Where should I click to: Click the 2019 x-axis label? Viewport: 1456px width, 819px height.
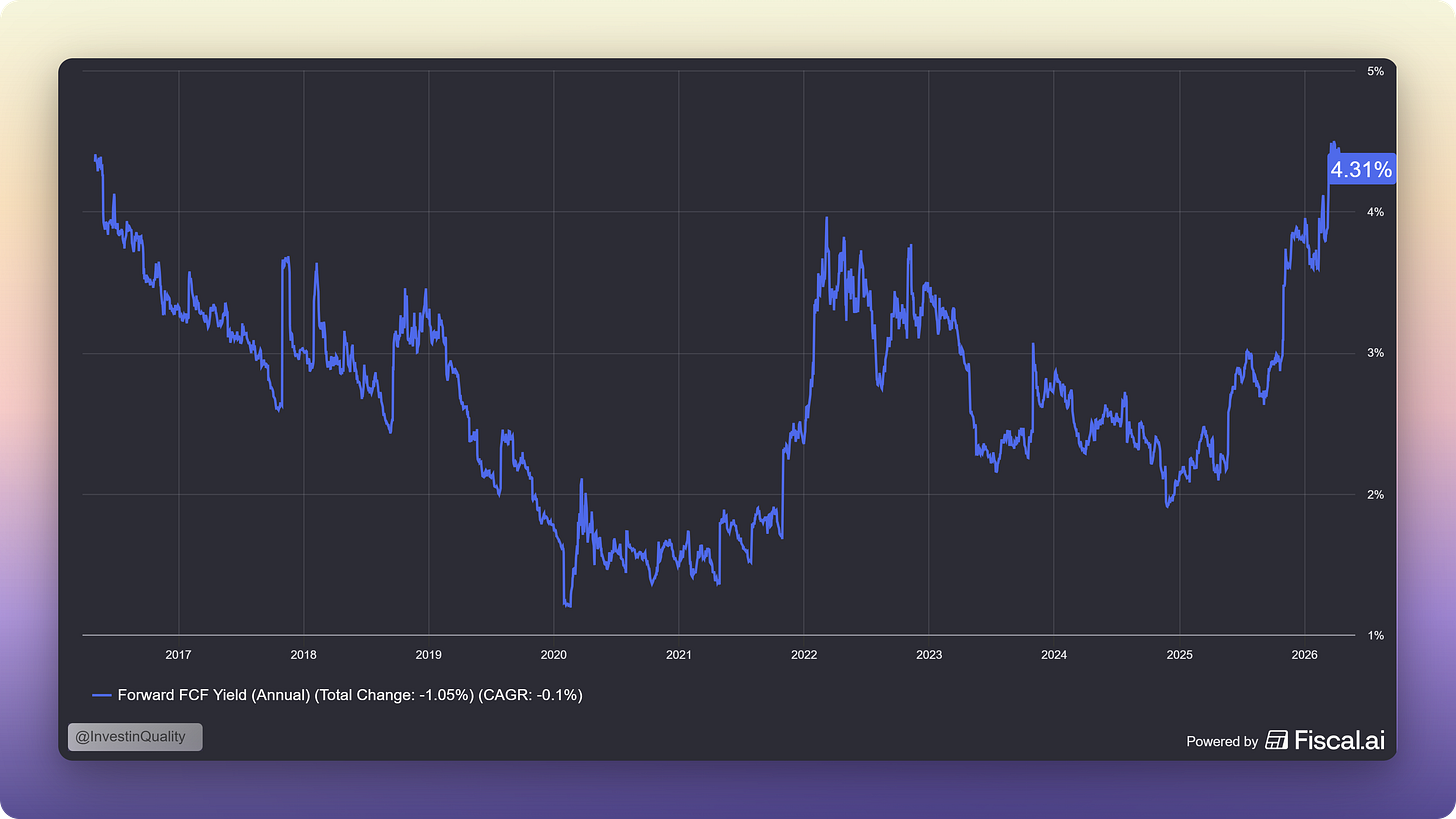(x=428, y=655)
